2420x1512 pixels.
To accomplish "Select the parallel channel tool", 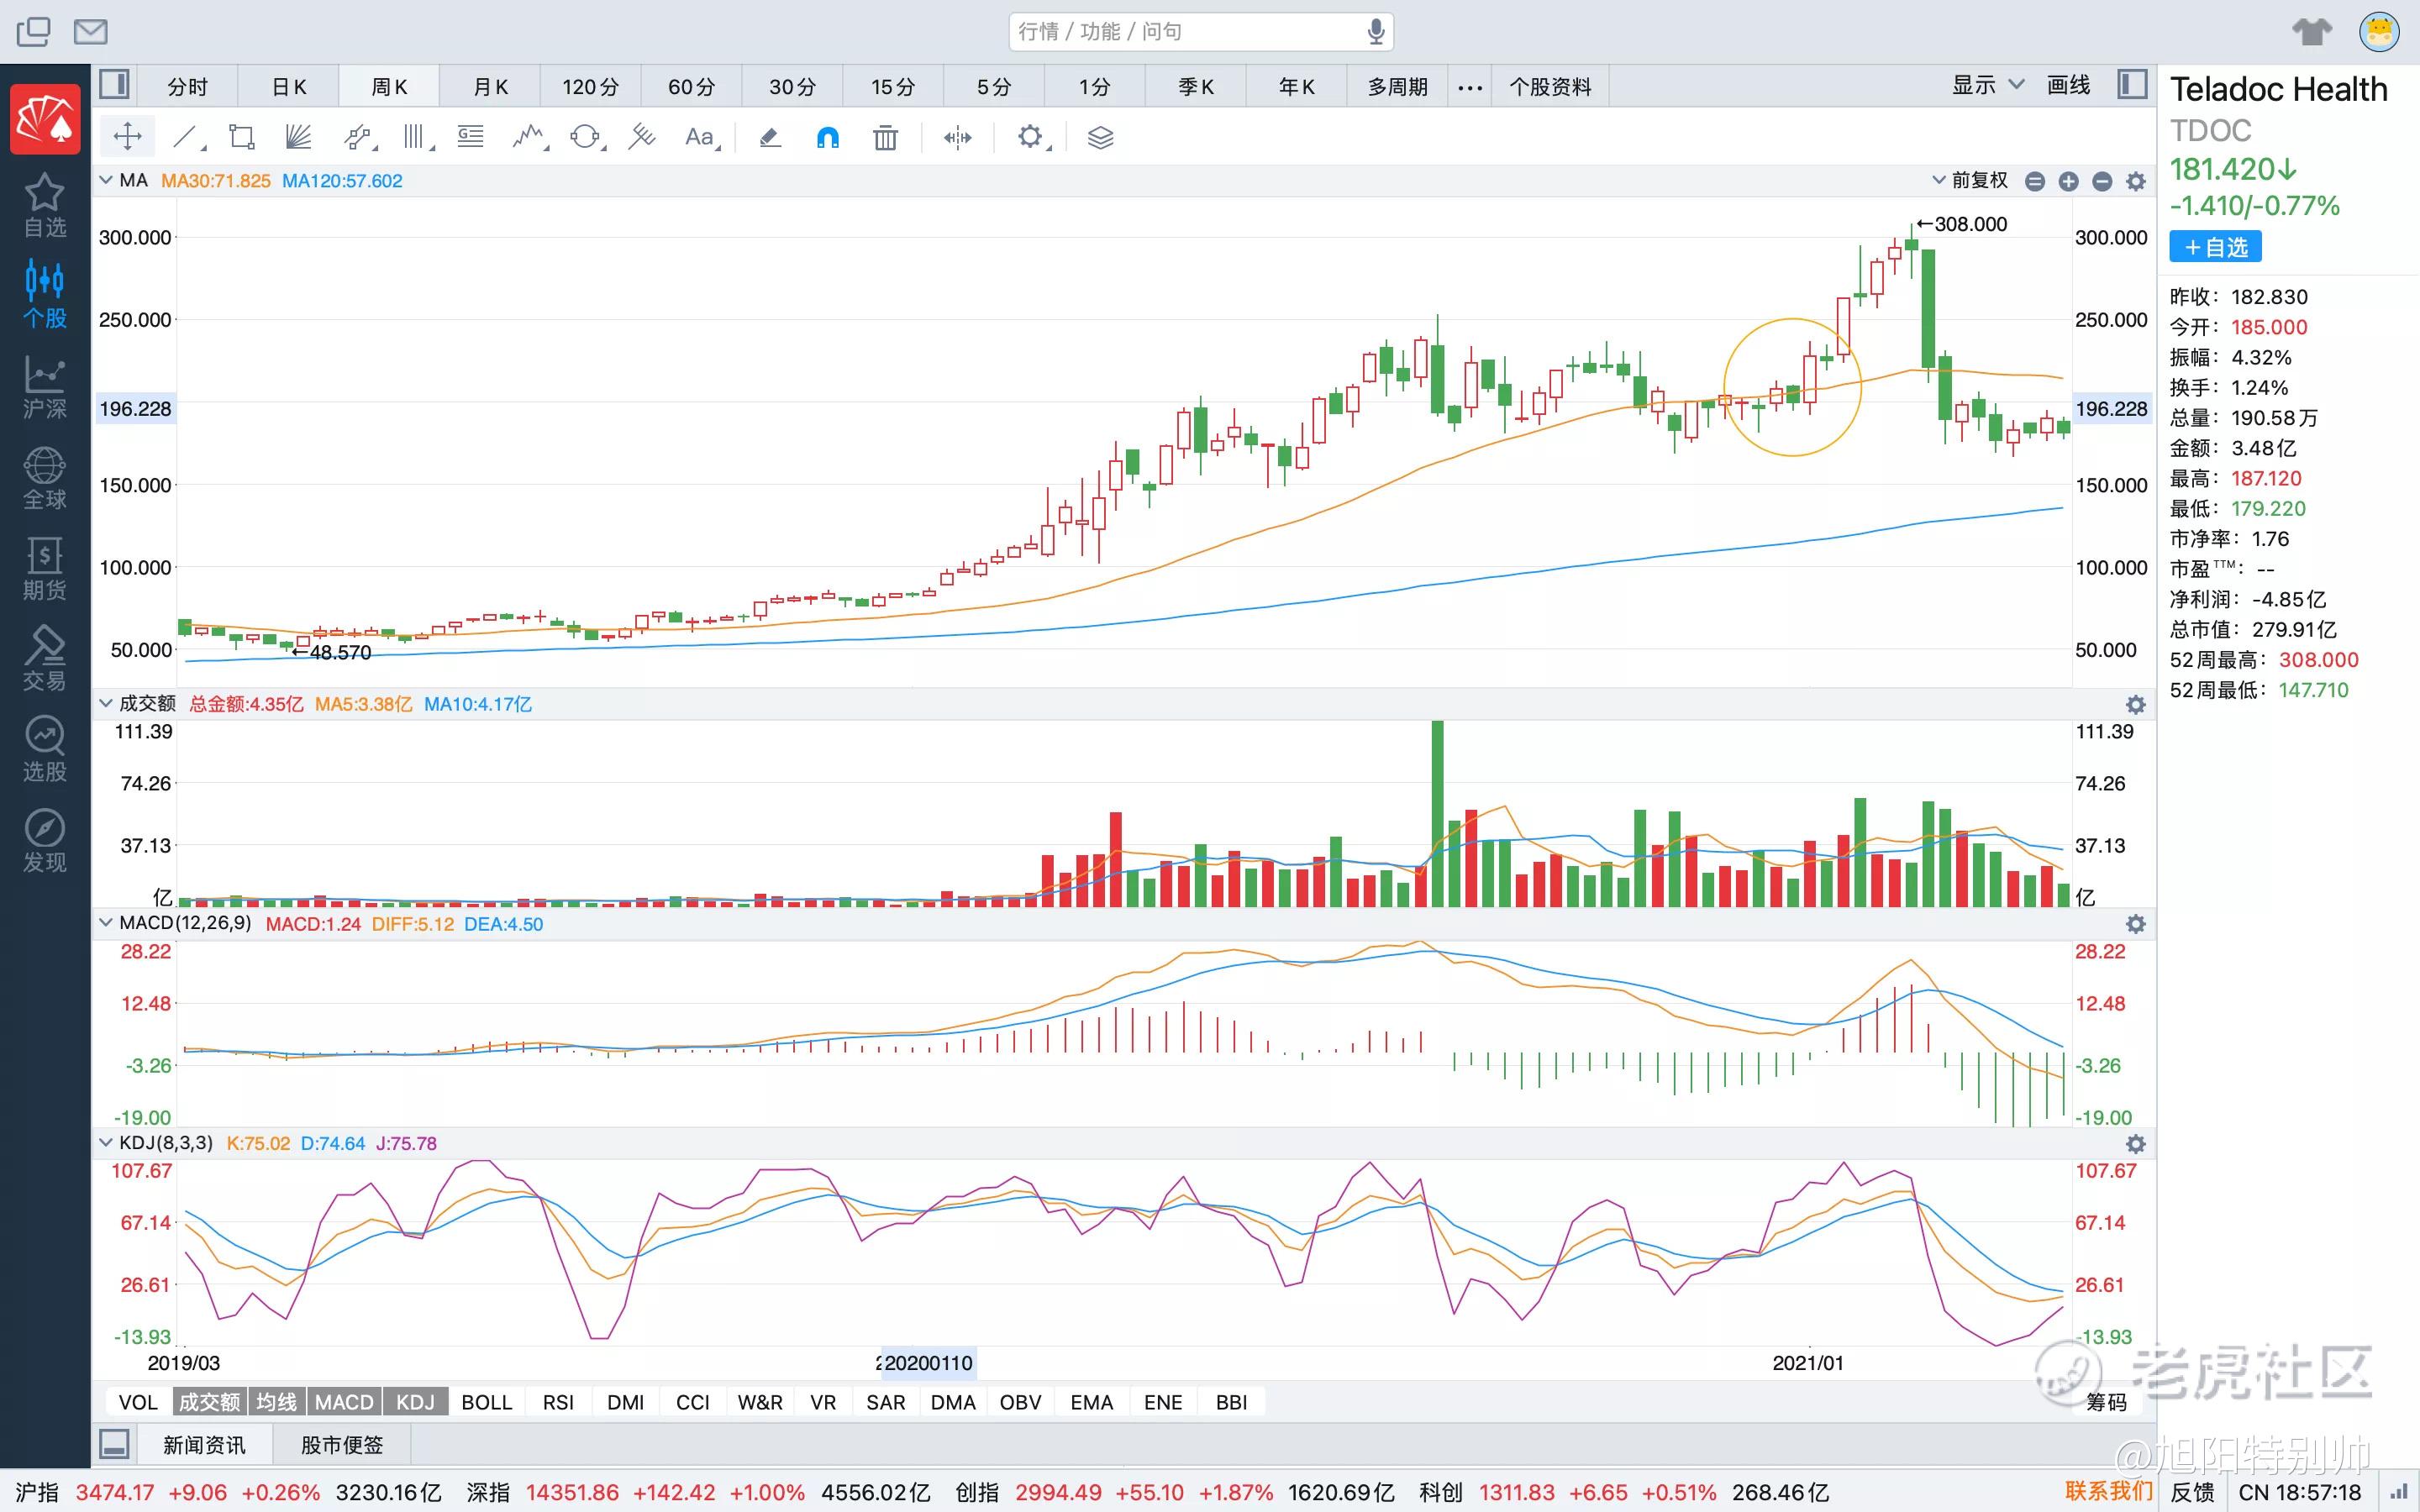I will point(359,137).
